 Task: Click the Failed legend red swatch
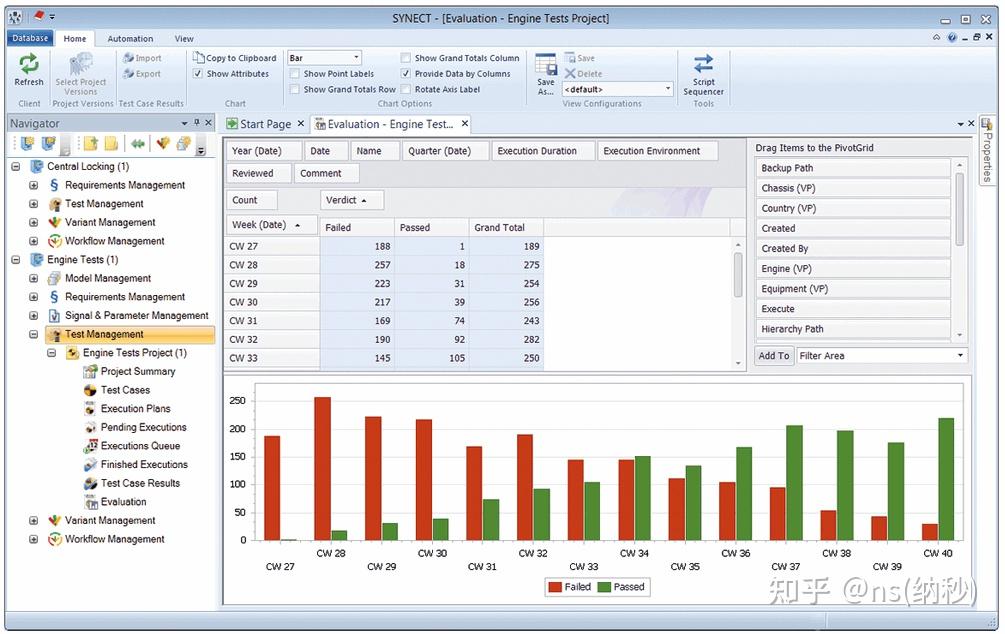555,587
